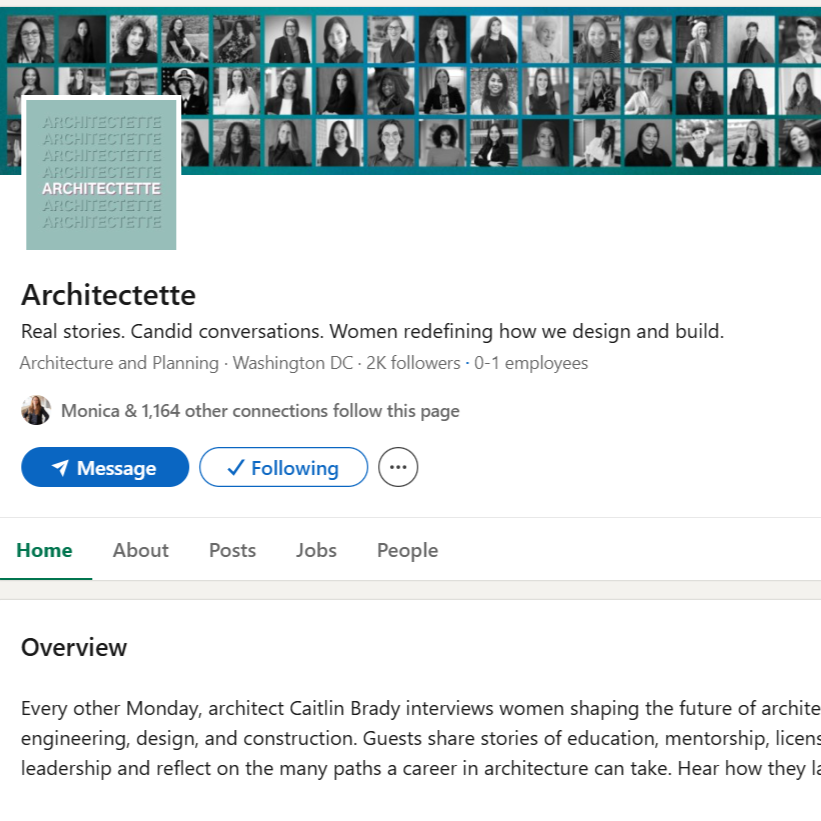Go to the People tab
Screen dimensions: 821x821
click(x=407, y=550)
